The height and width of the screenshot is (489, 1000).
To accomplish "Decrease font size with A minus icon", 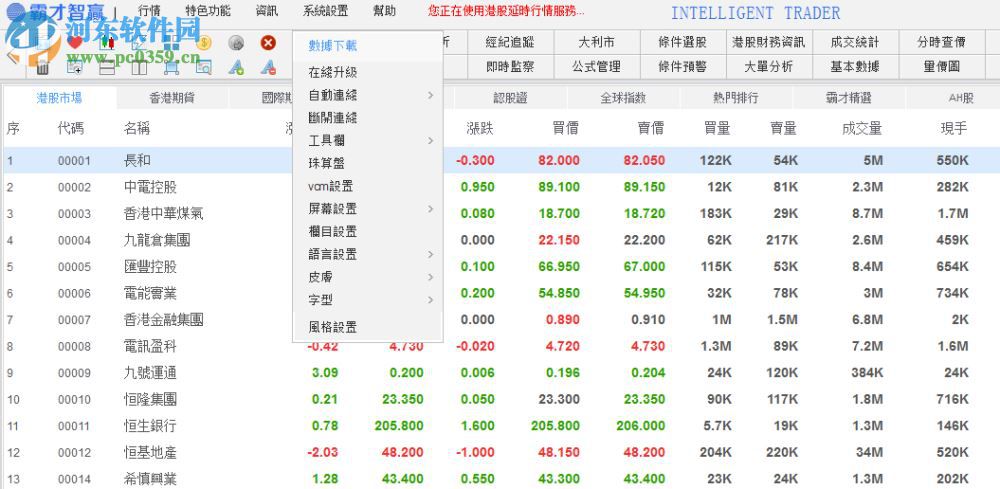I will pyautogui.click(x=268, y=68).
